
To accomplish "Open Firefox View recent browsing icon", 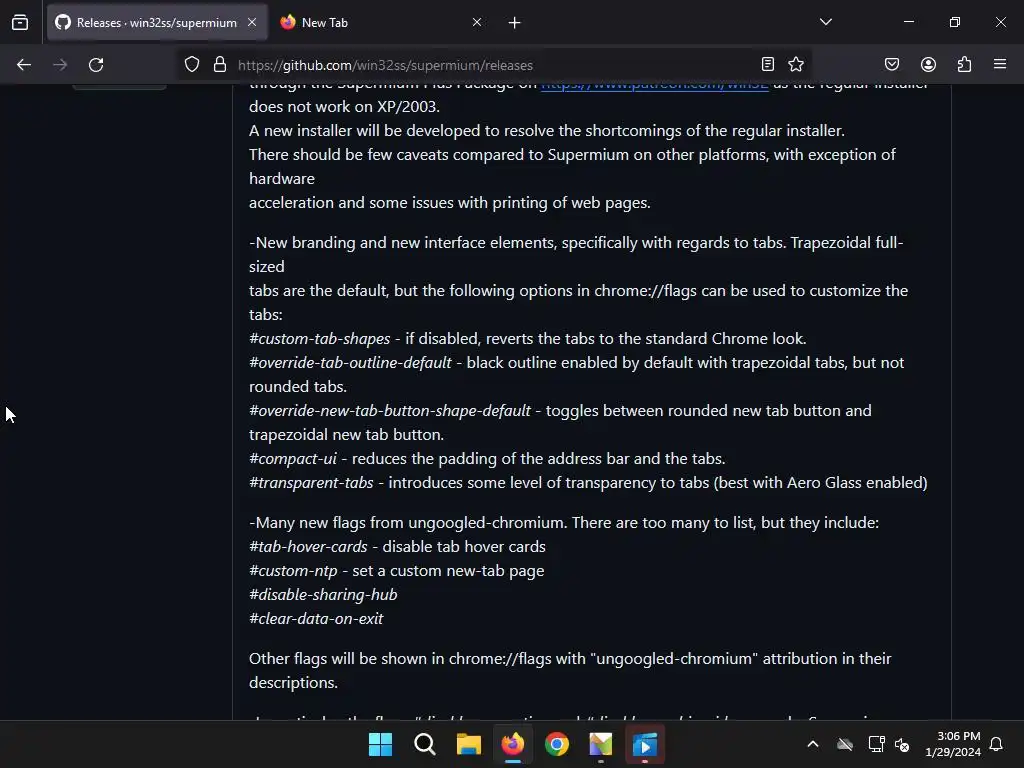I will [x=20, y=22].
